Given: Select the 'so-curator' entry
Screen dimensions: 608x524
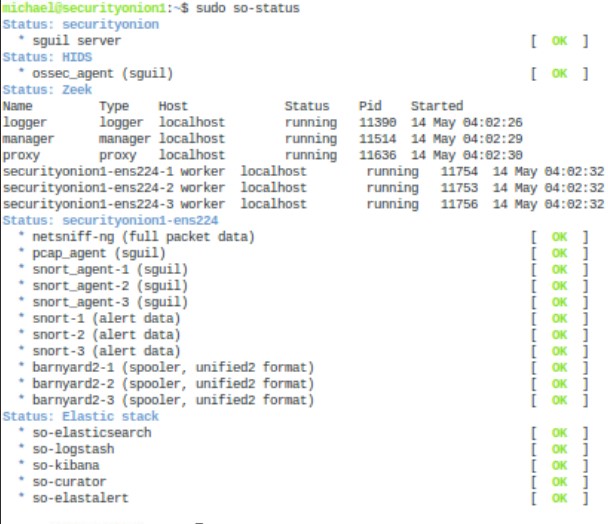Looking at the screenshot, I should tap(69, 482).
